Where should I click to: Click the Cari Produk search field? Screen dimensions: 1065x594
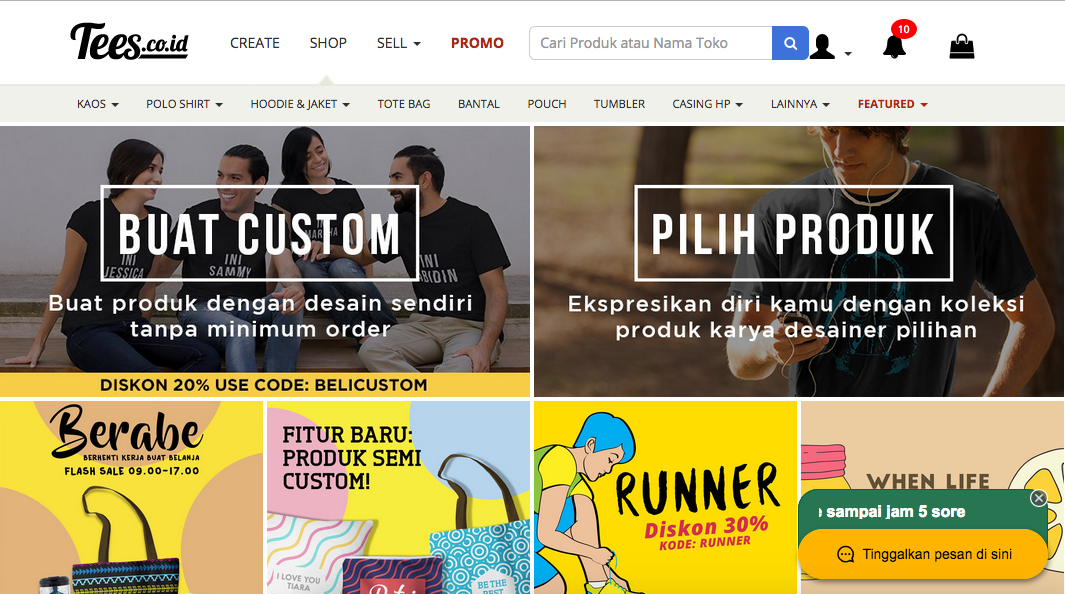click(x=651, y=43)
